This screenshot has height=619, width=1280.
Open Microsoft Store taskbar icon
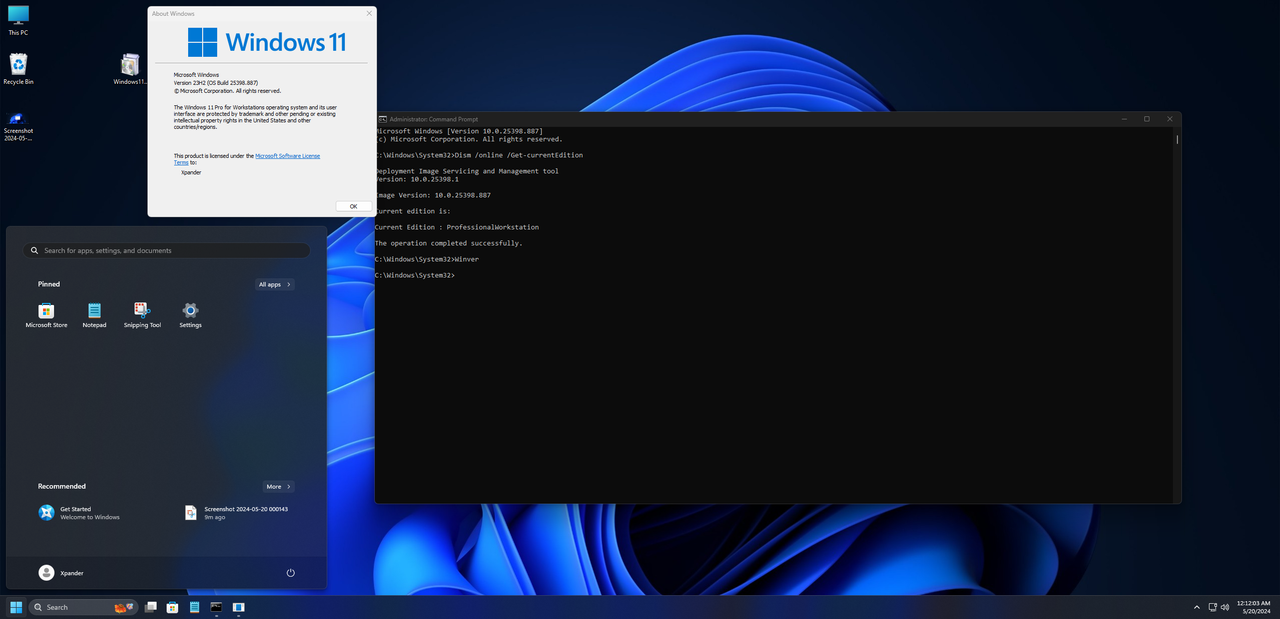(x=172, y=607)
